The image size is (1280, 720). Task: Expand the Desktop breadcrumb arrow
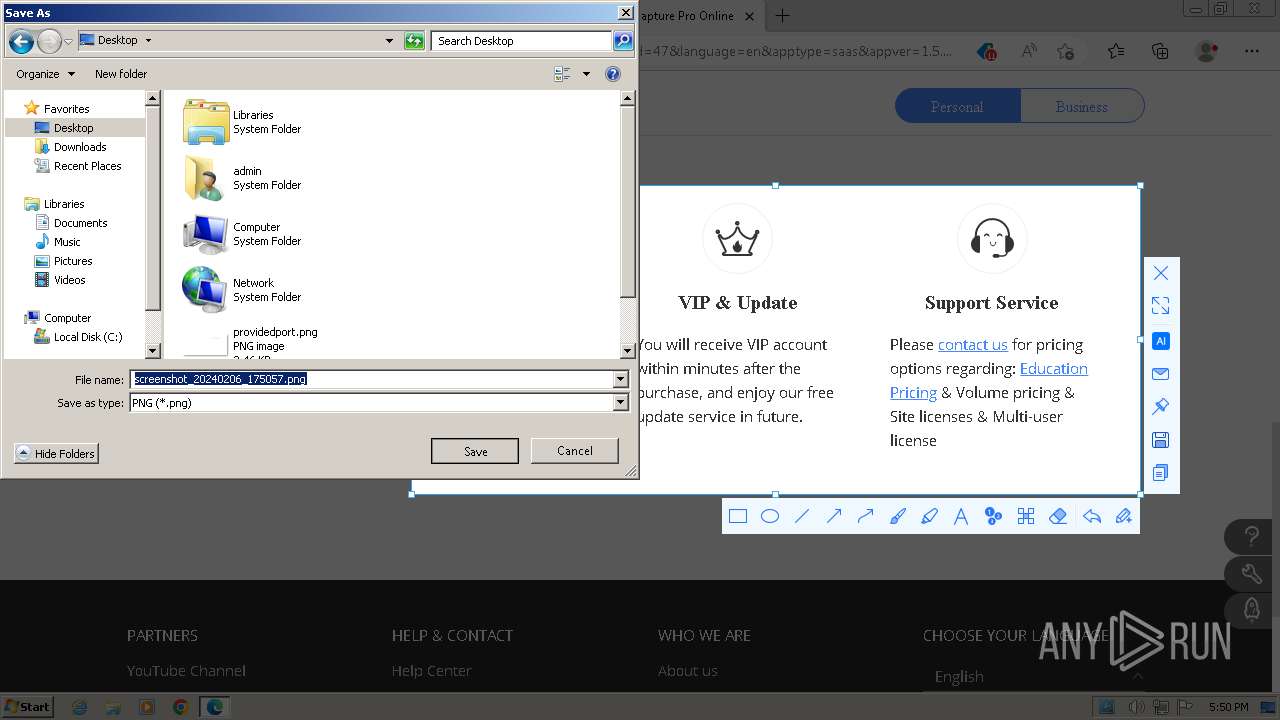(x=148, y=41)
